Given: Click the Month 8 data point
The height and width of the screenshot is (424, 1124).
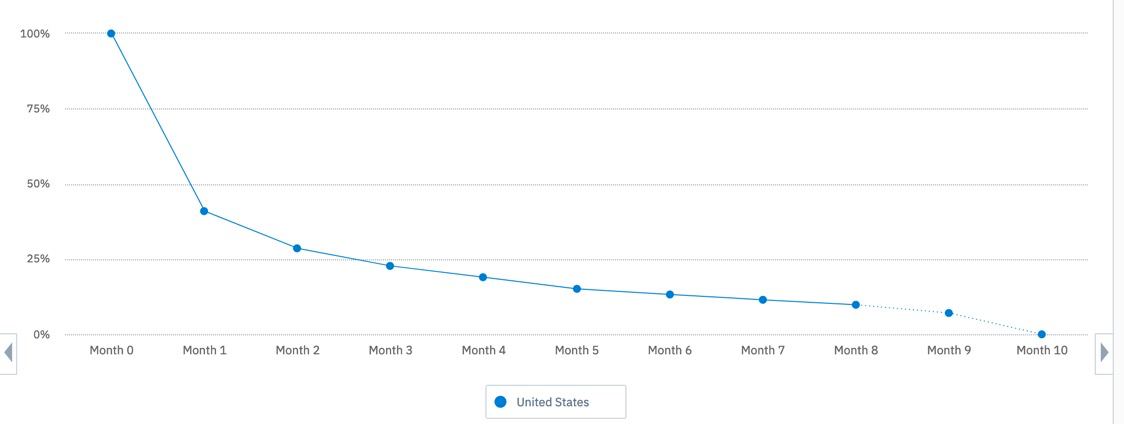Looking at the screenshot, I should [x=856, y=305].
